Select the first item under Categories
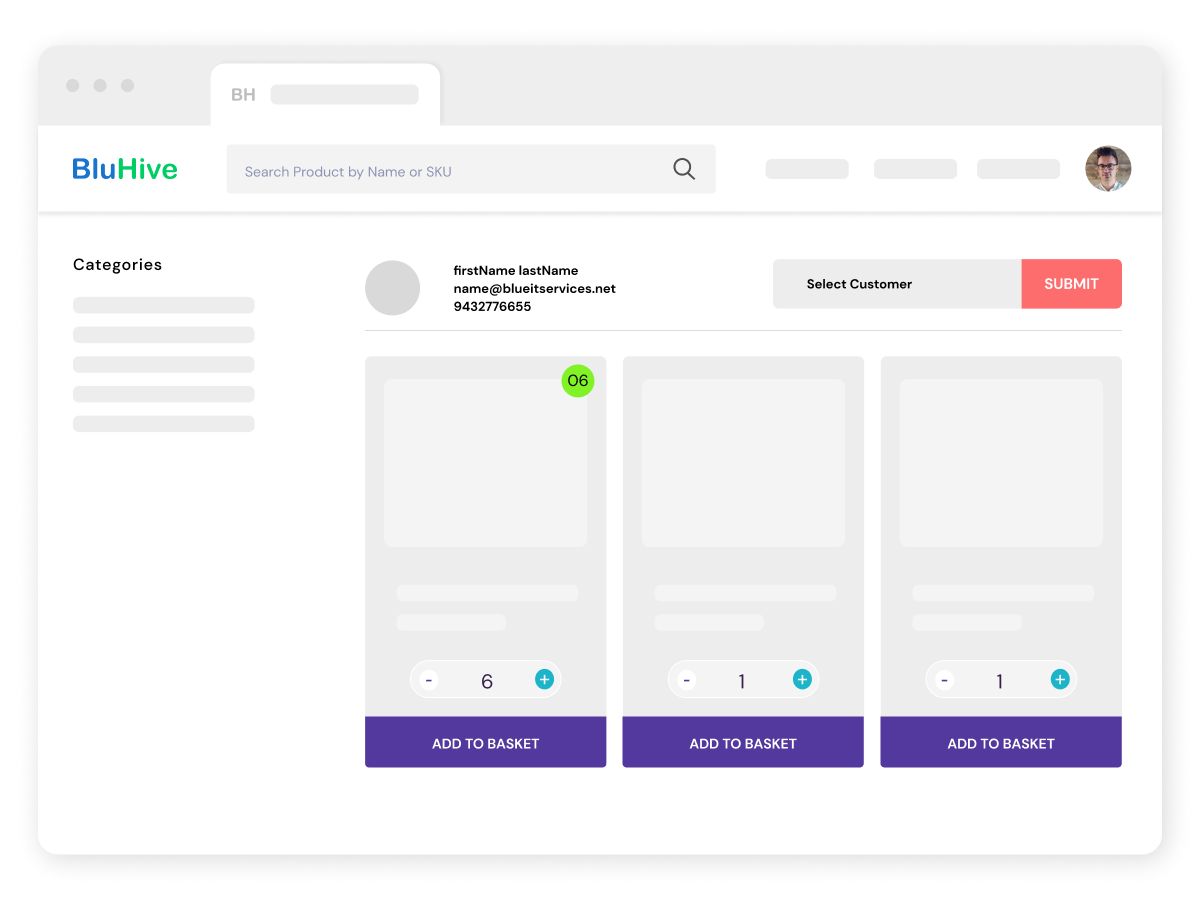 [163, 305]
